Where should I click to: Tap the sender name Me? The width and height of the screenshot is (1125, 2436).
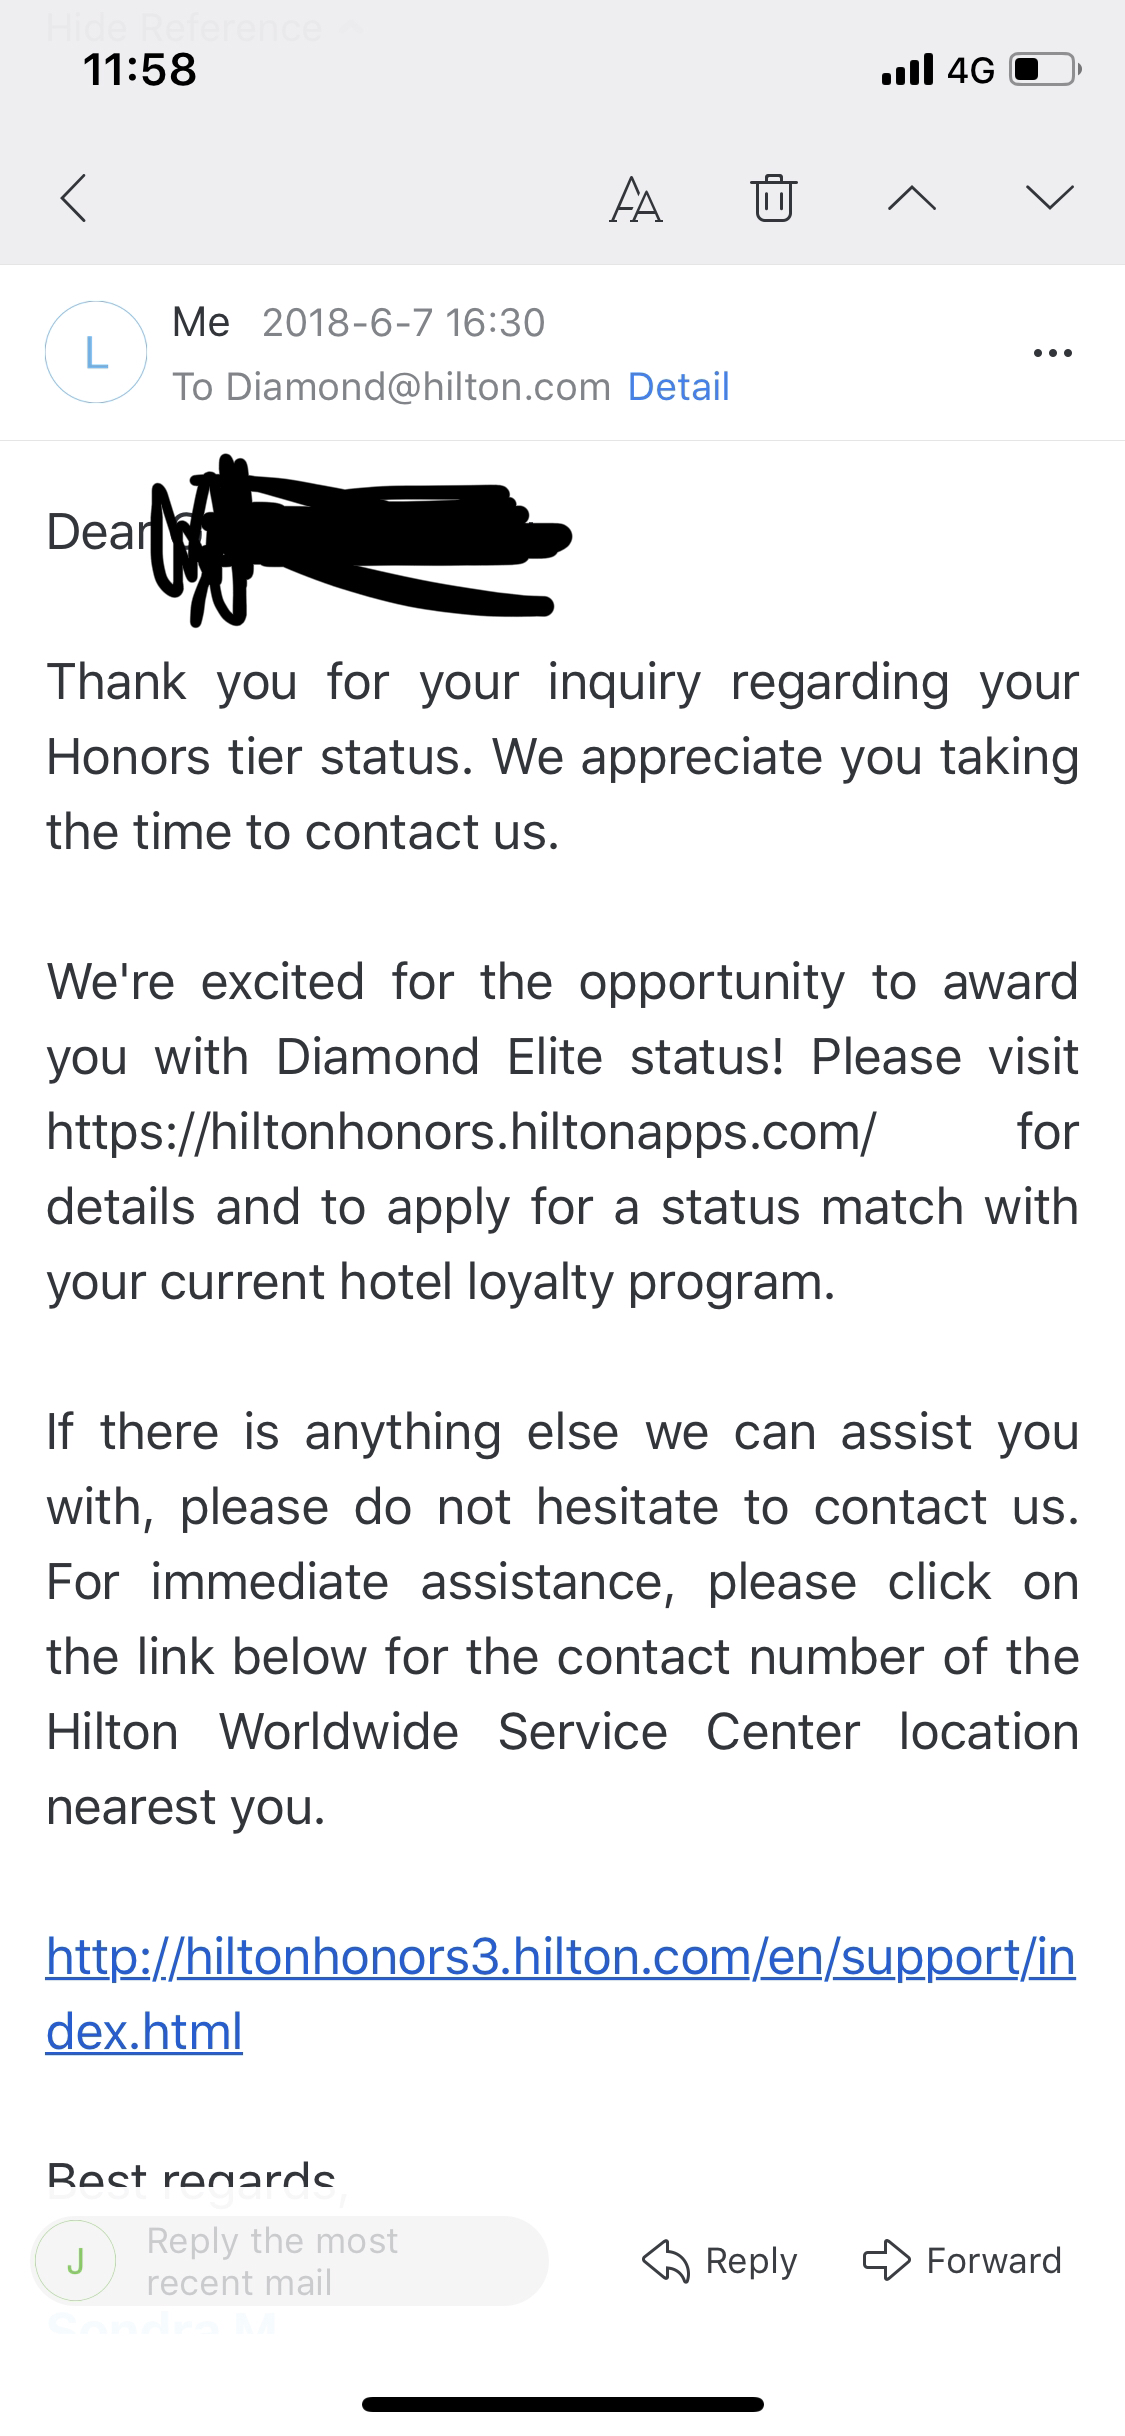(x=201, y=323)
